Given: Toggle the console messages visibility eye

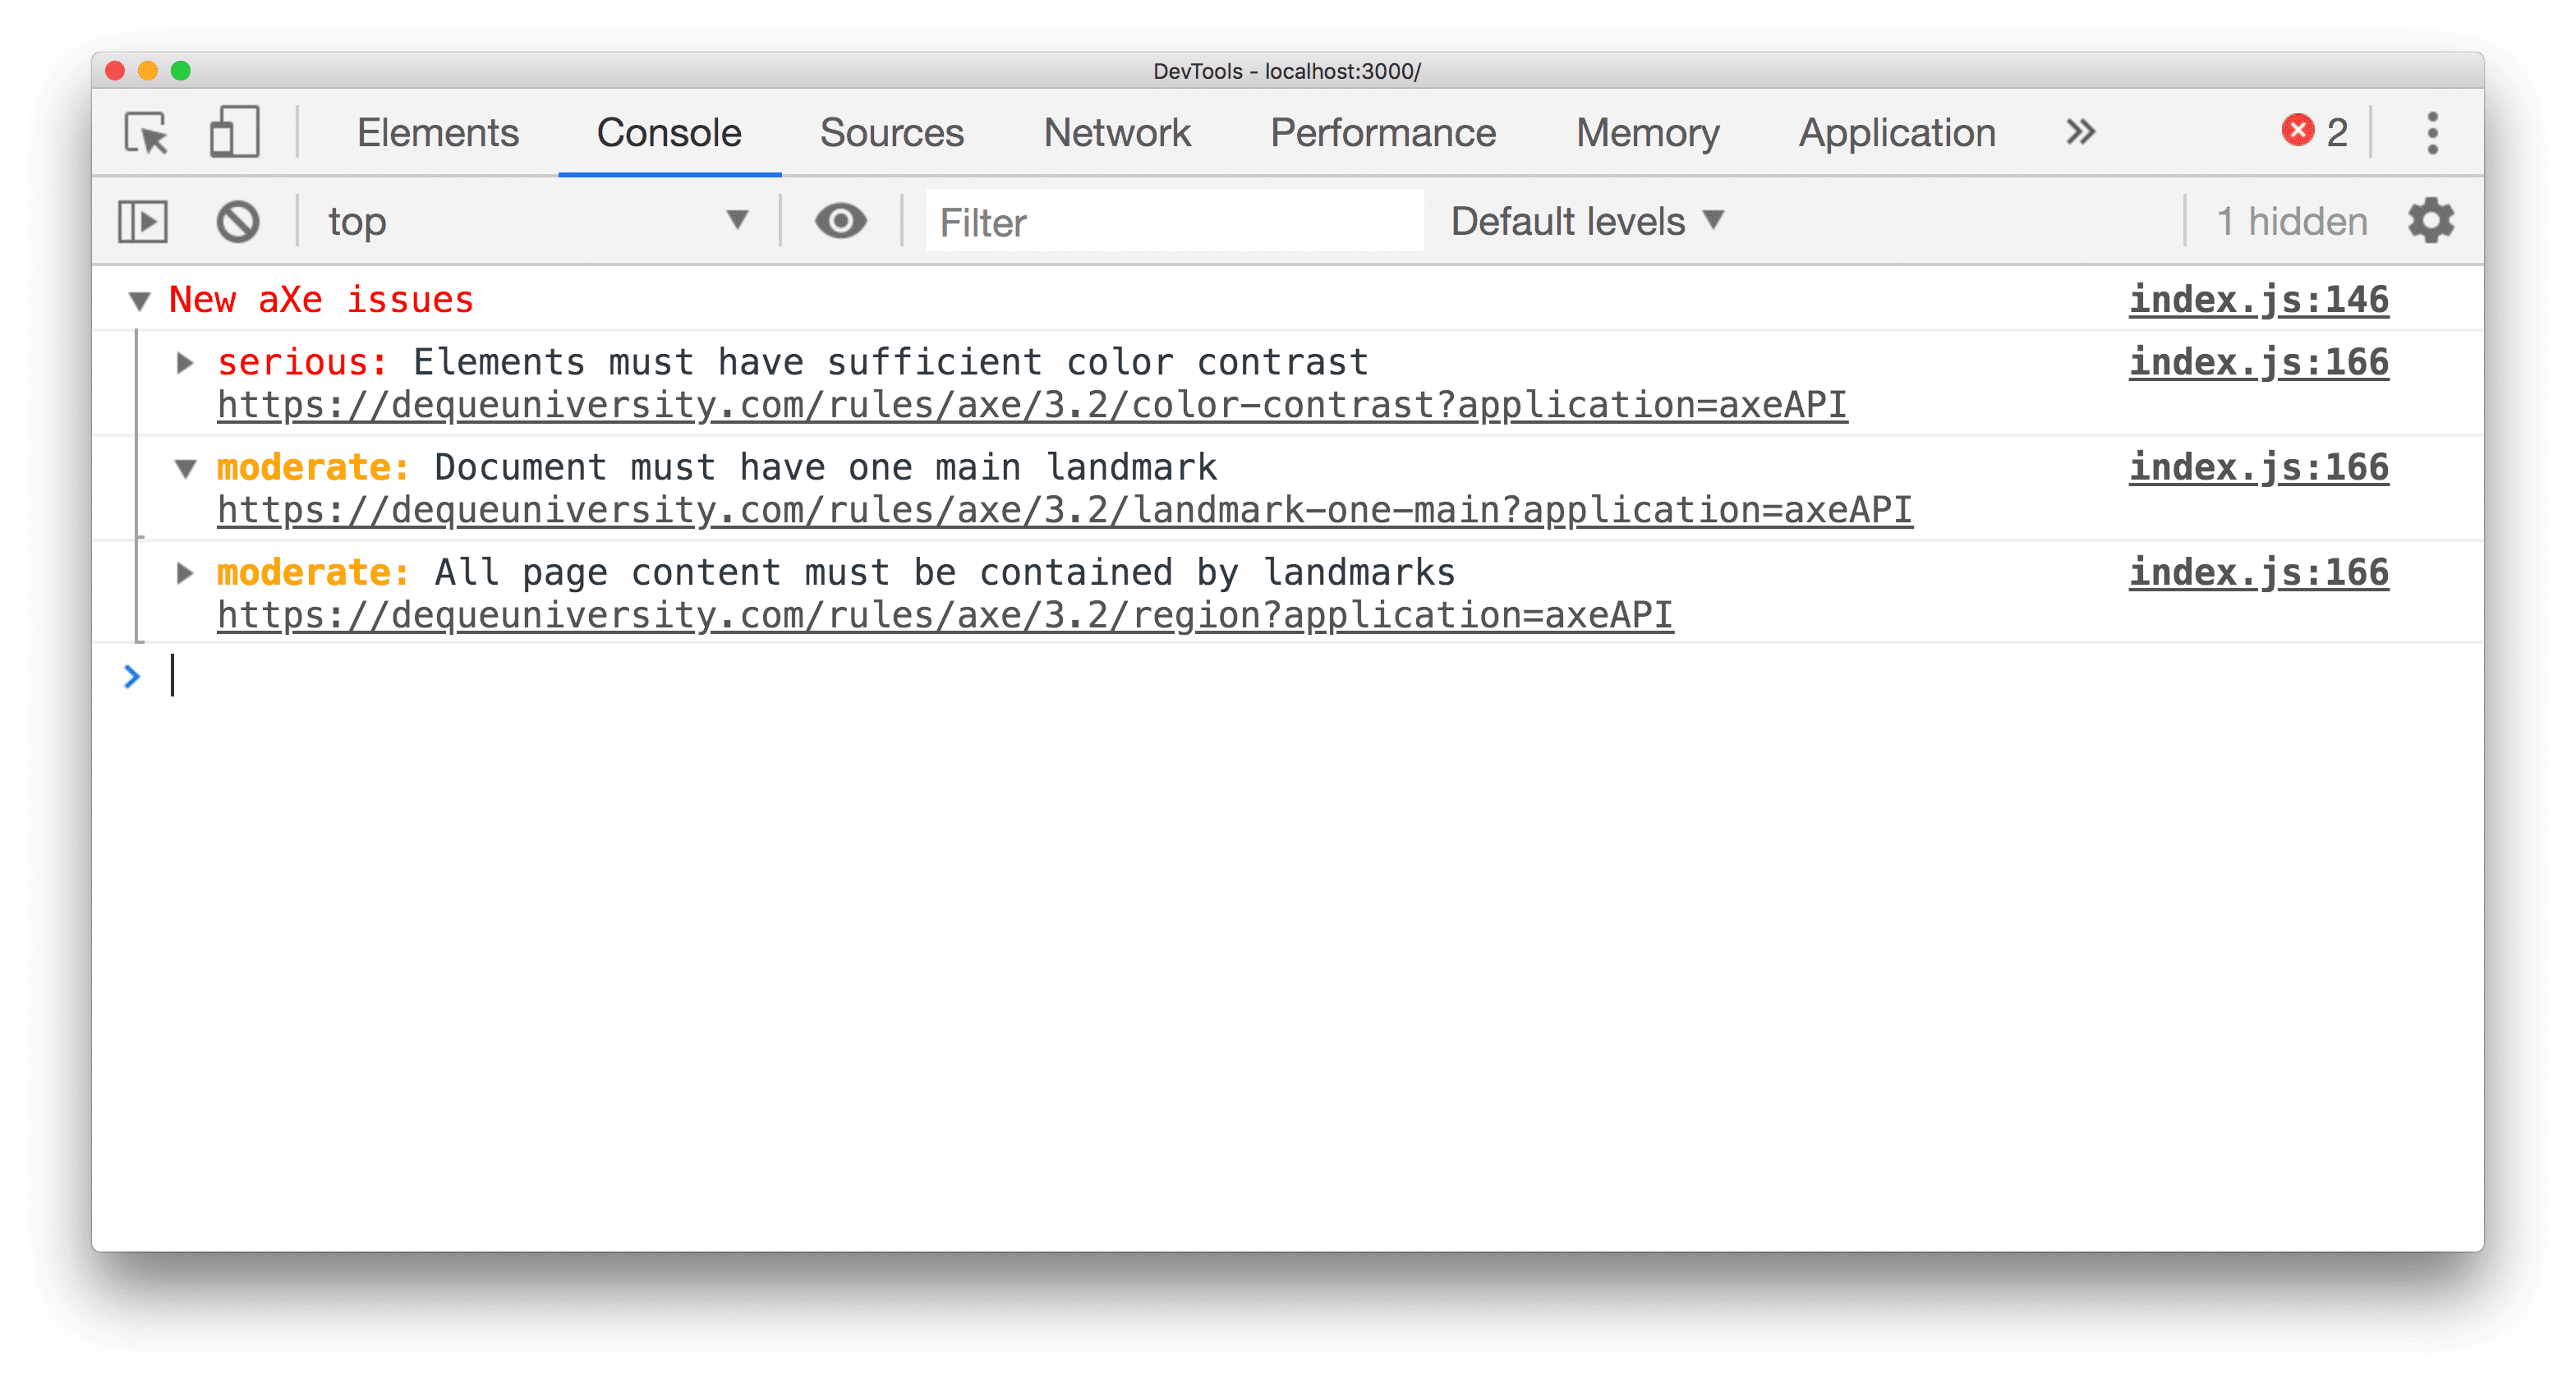Looking at the screenshot, I should (840, 222).
